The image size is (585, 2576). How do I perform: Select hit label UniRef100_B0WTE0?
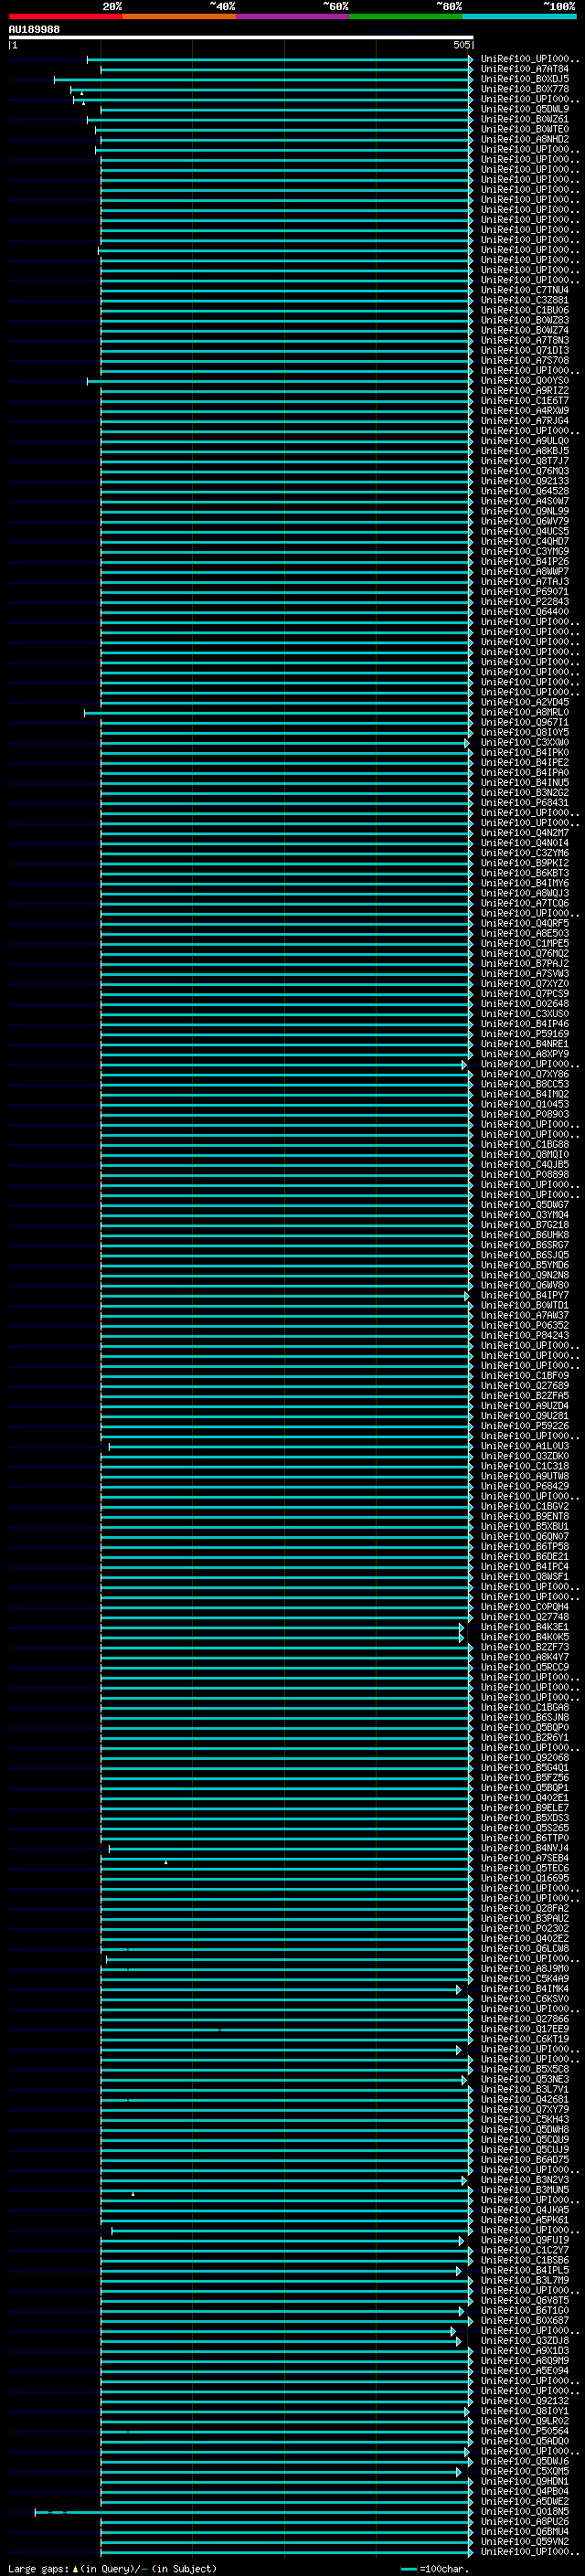click(x=525, y=129)
